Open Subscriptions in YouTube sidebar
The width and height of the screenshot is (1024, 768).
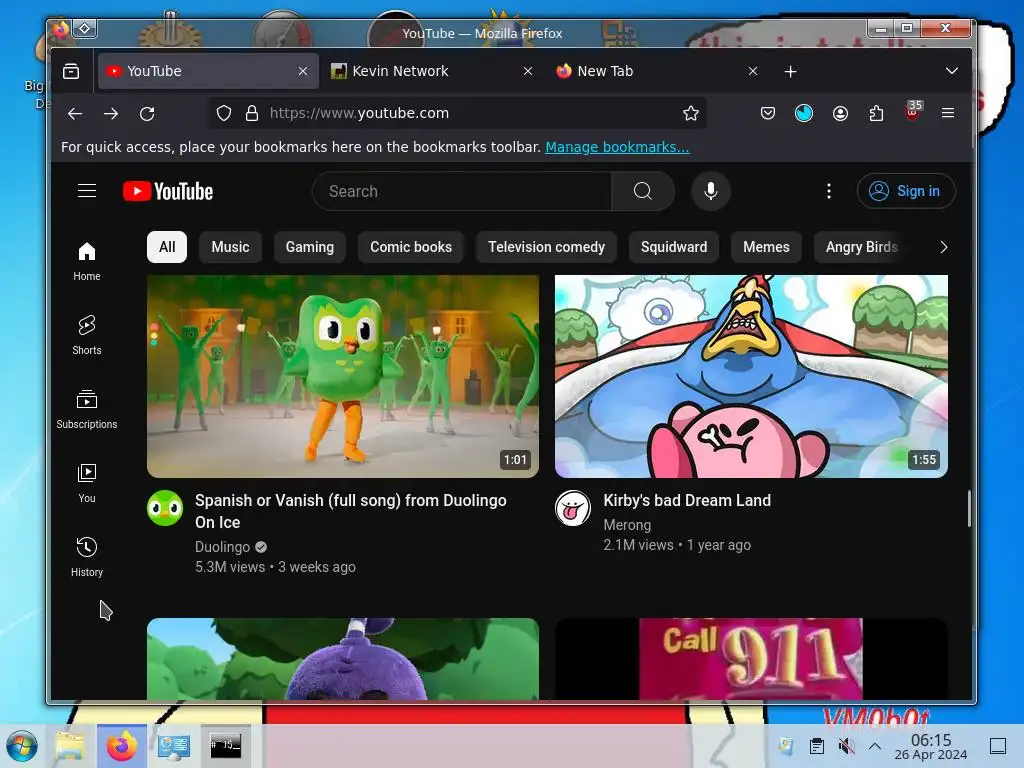(x=87, y=409)
